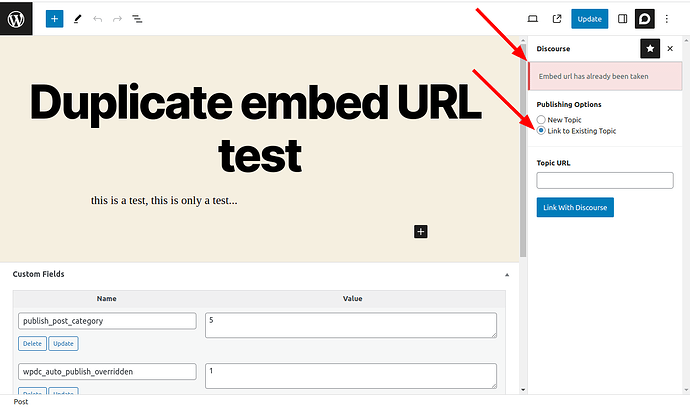The width and height of the screenshot is (690, 407).
Task: Toggle the Discourse sidebar icon
Action: point(645,19)
